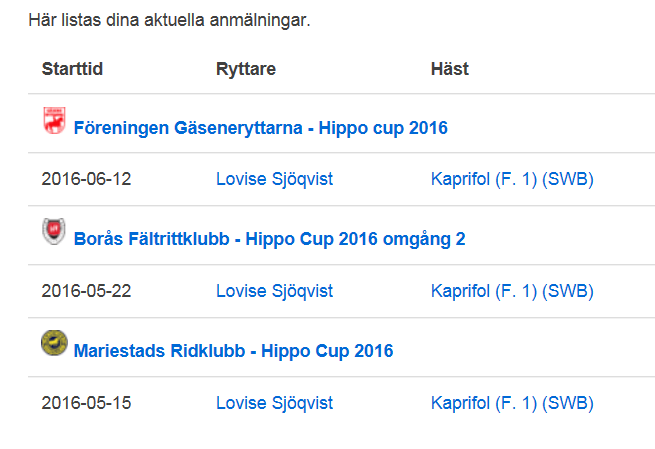Open Borås Fältrittklubb Hippo Cup omgång 2 link
Screen dimensions: 655x449
(x=269, y=239)
